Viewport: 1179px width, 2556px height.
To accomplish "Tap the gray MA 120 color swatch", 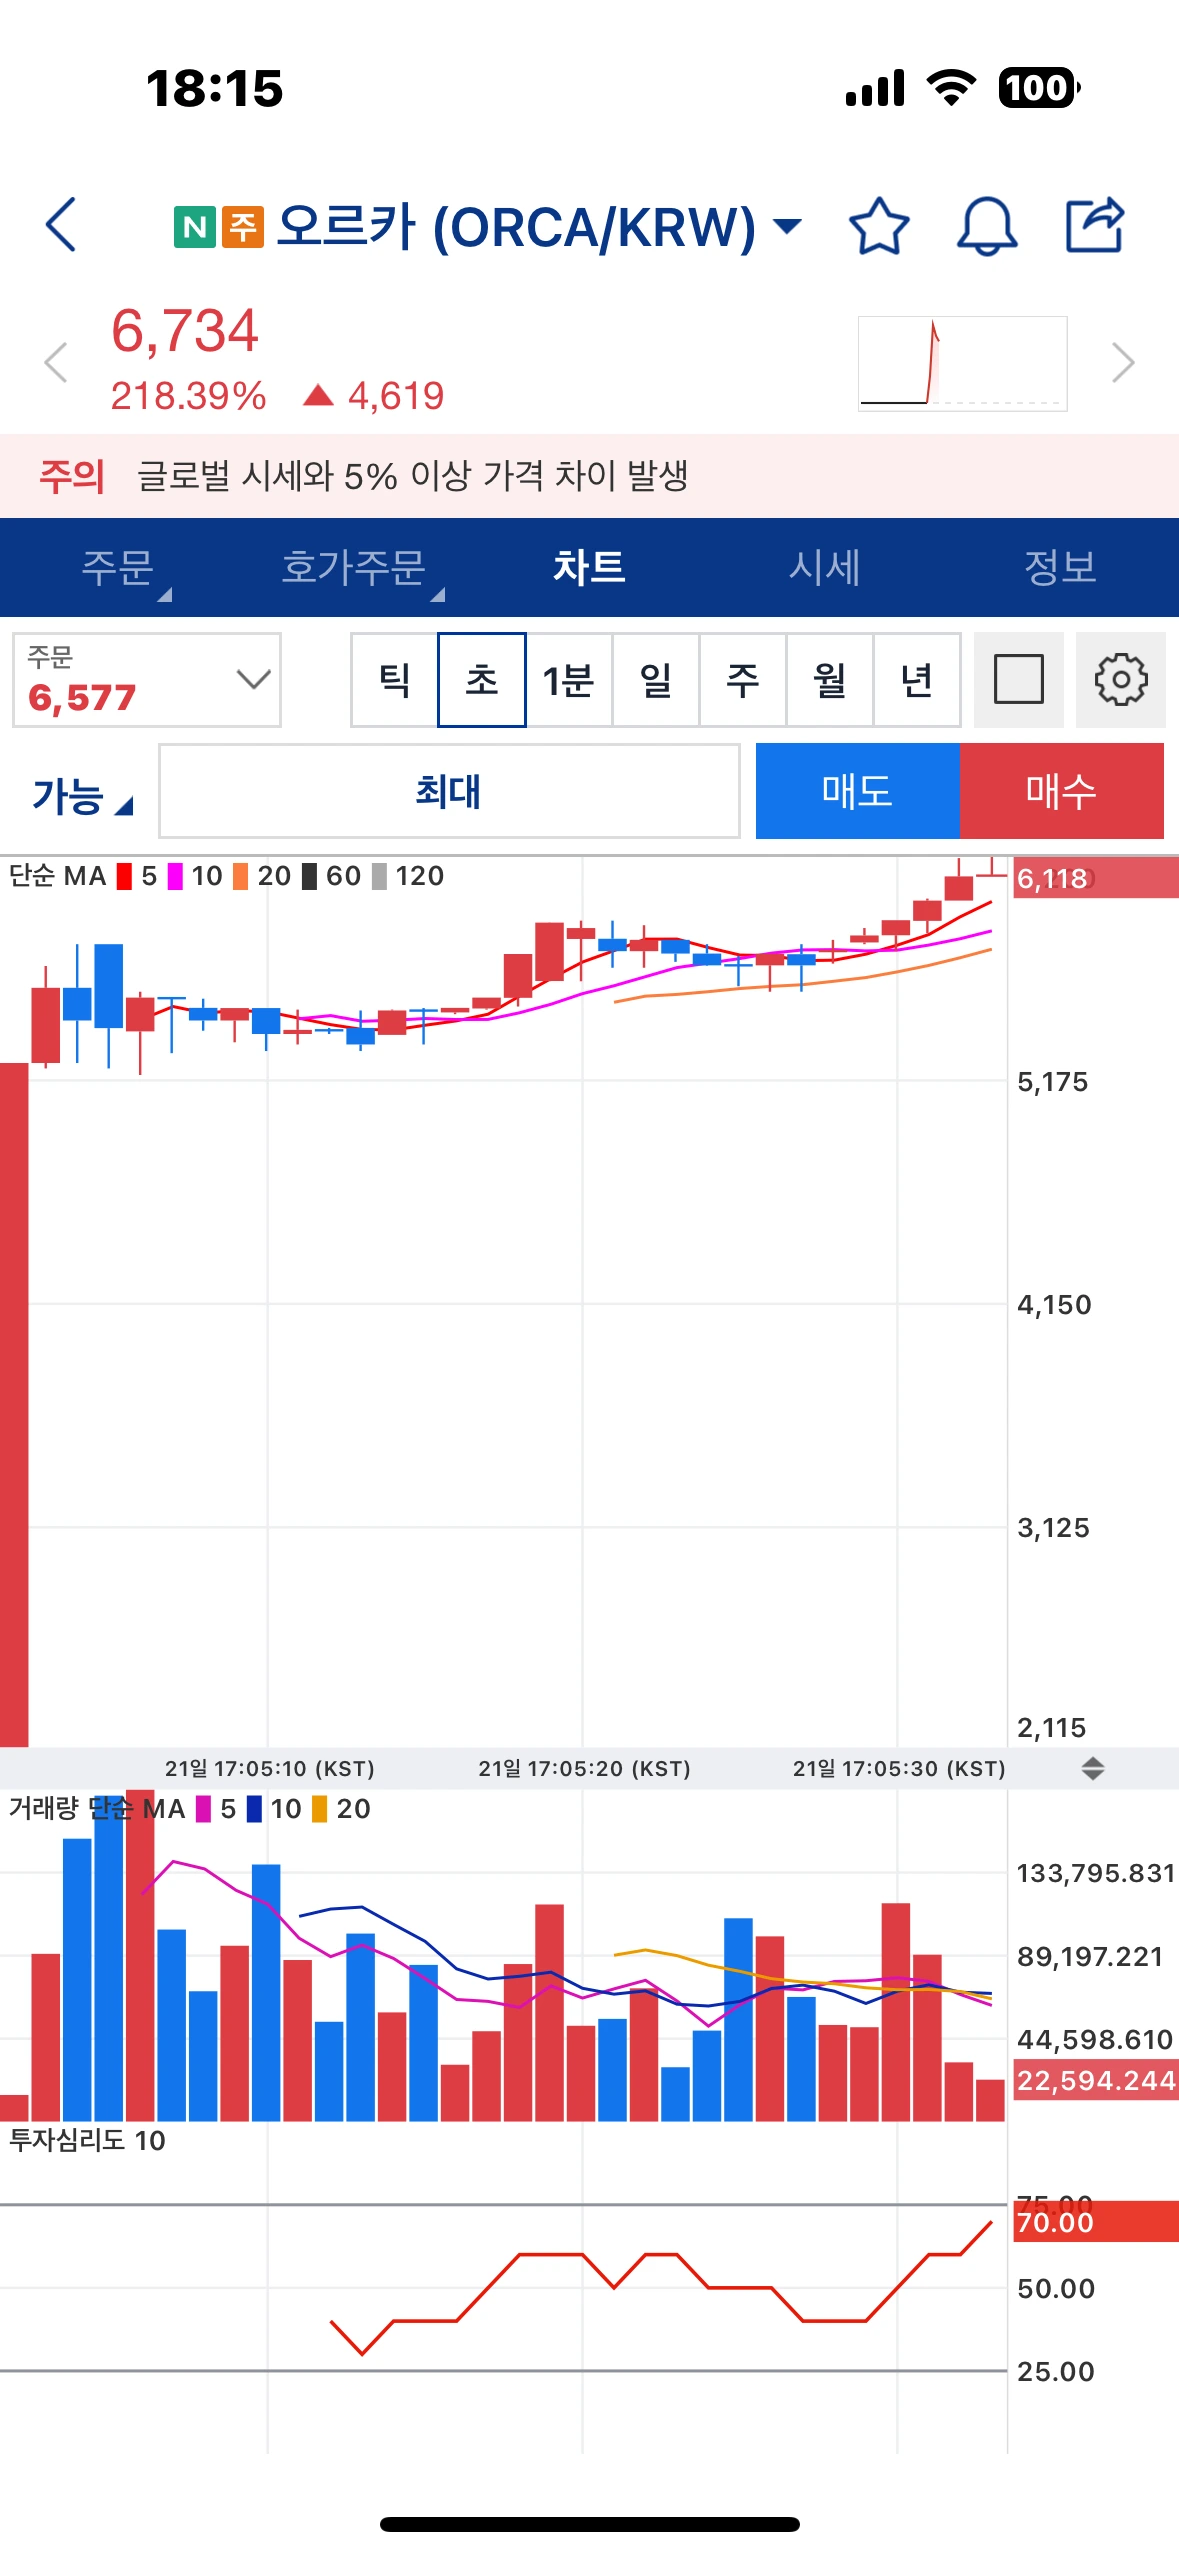I will click(x=379, y=877).
